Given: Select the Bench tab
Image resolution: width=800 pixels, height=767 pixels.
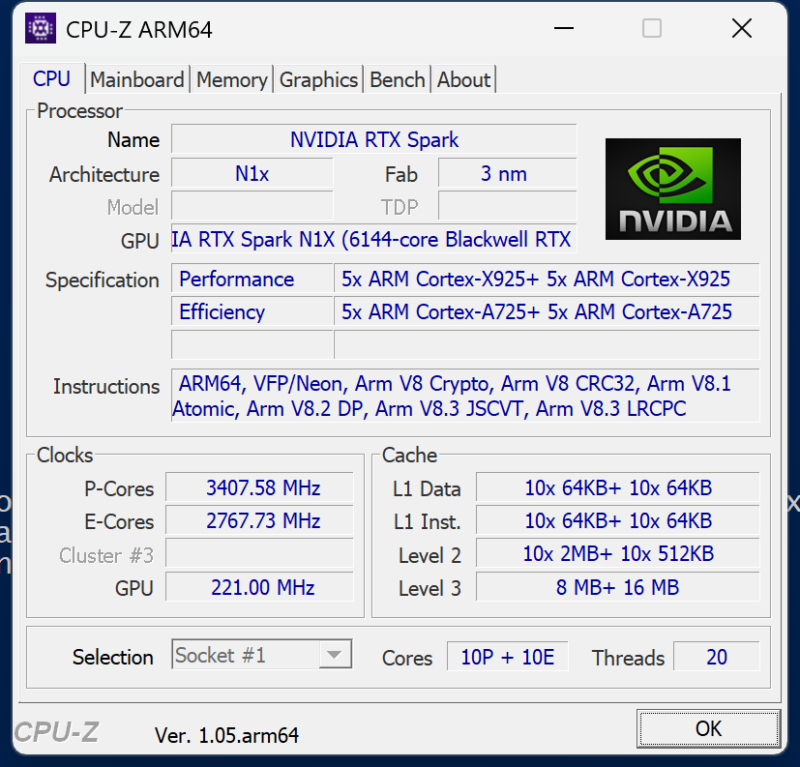Looking at the screenshot, I should [x=397, y=80].
